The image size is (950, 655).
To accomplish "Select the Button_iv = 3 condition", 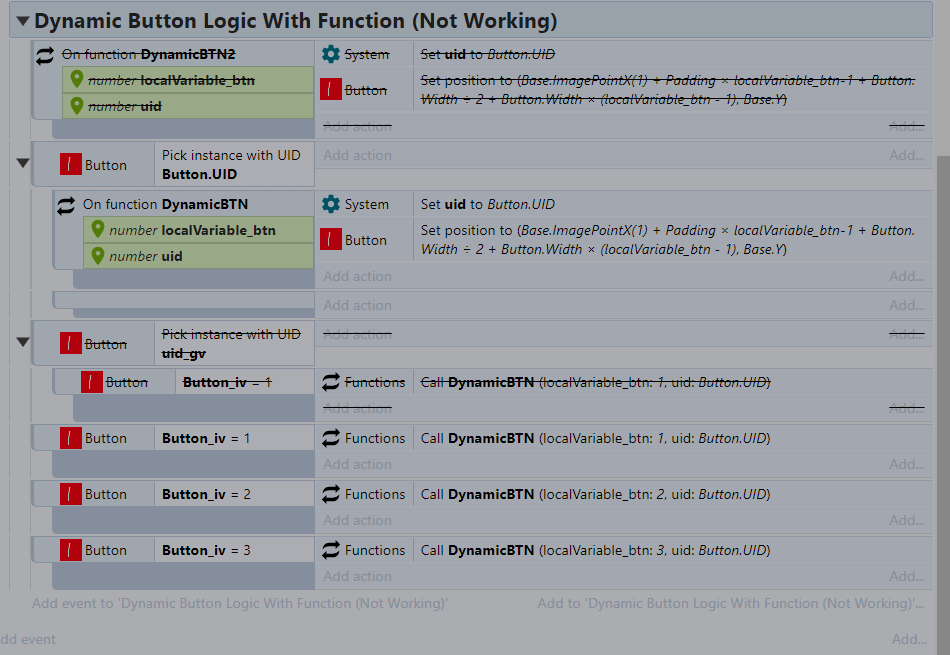I will click(x=206, y=550).
